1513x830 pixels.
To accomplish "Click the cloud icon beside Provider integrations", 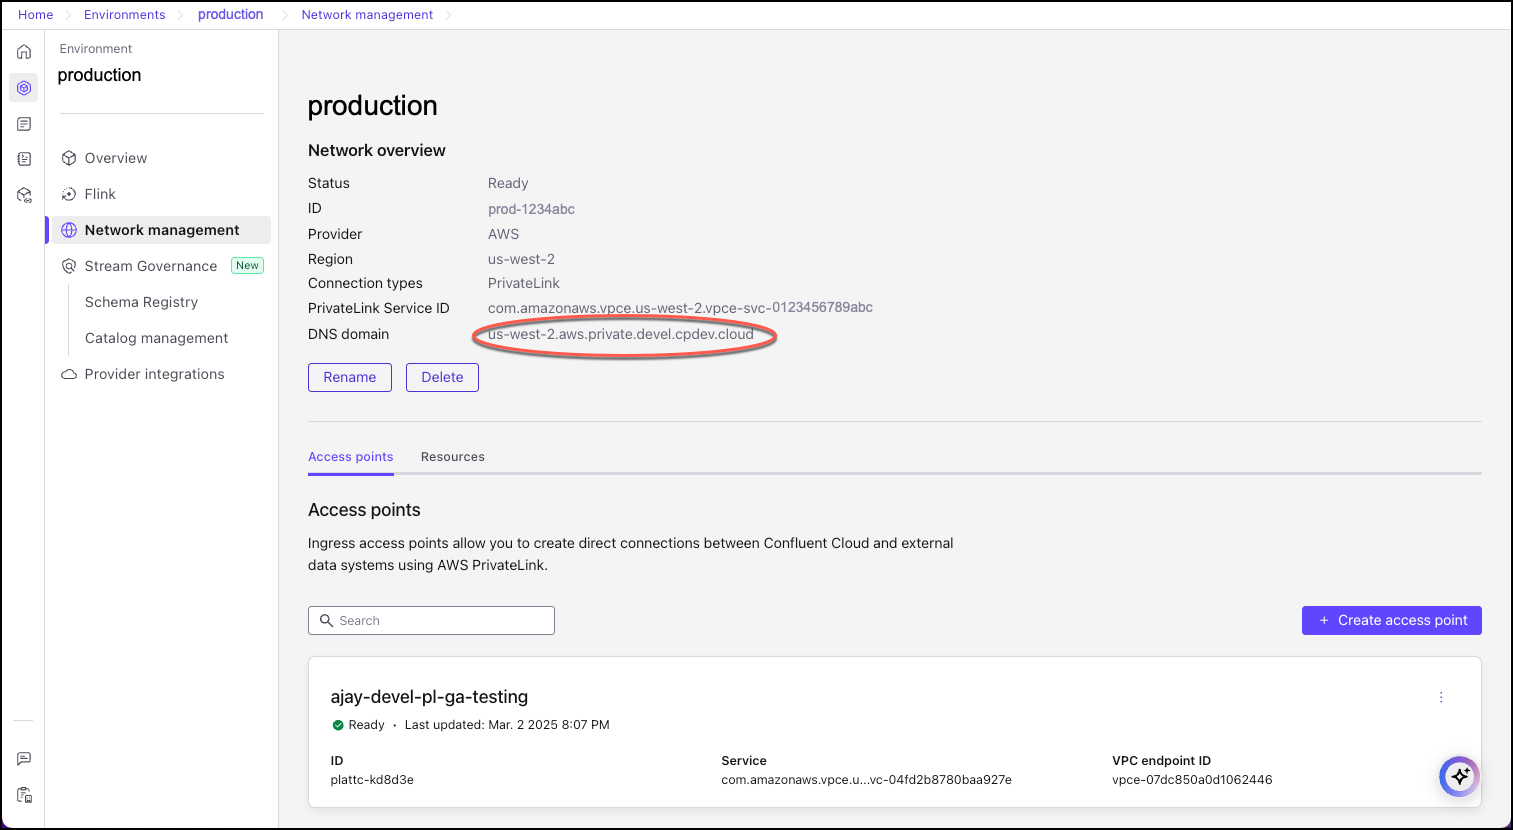I will point(67,373).
